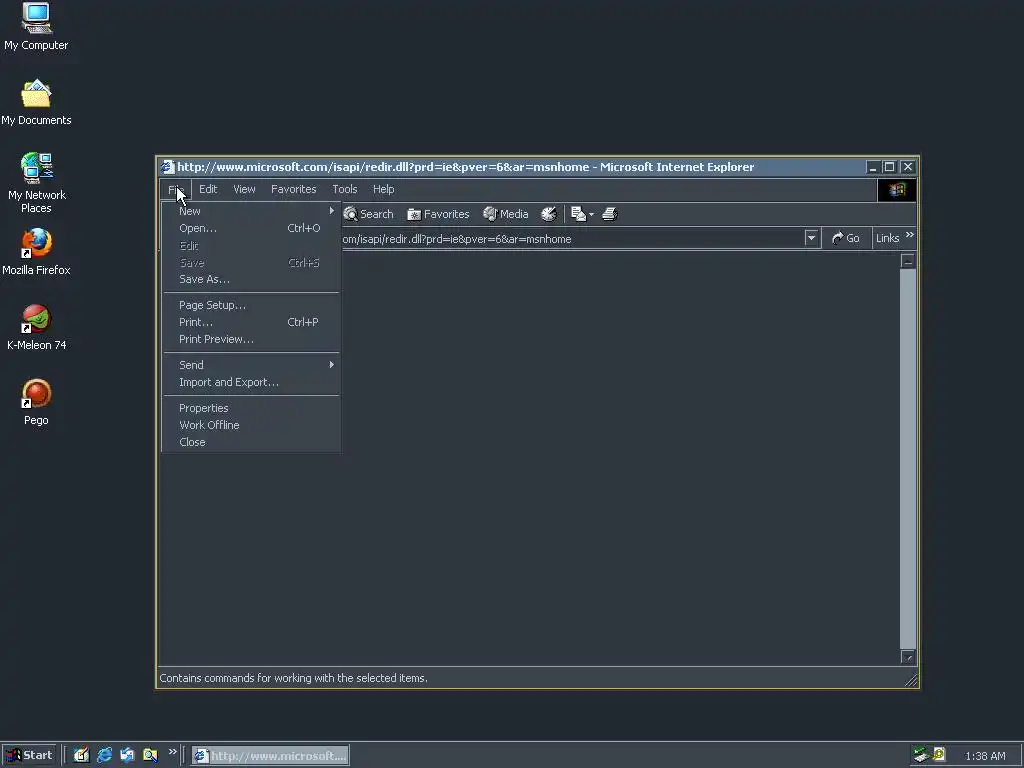This screenshot has width=1024, height=768.
Task: Select Print... from the File menu
Action: [251, 322]
